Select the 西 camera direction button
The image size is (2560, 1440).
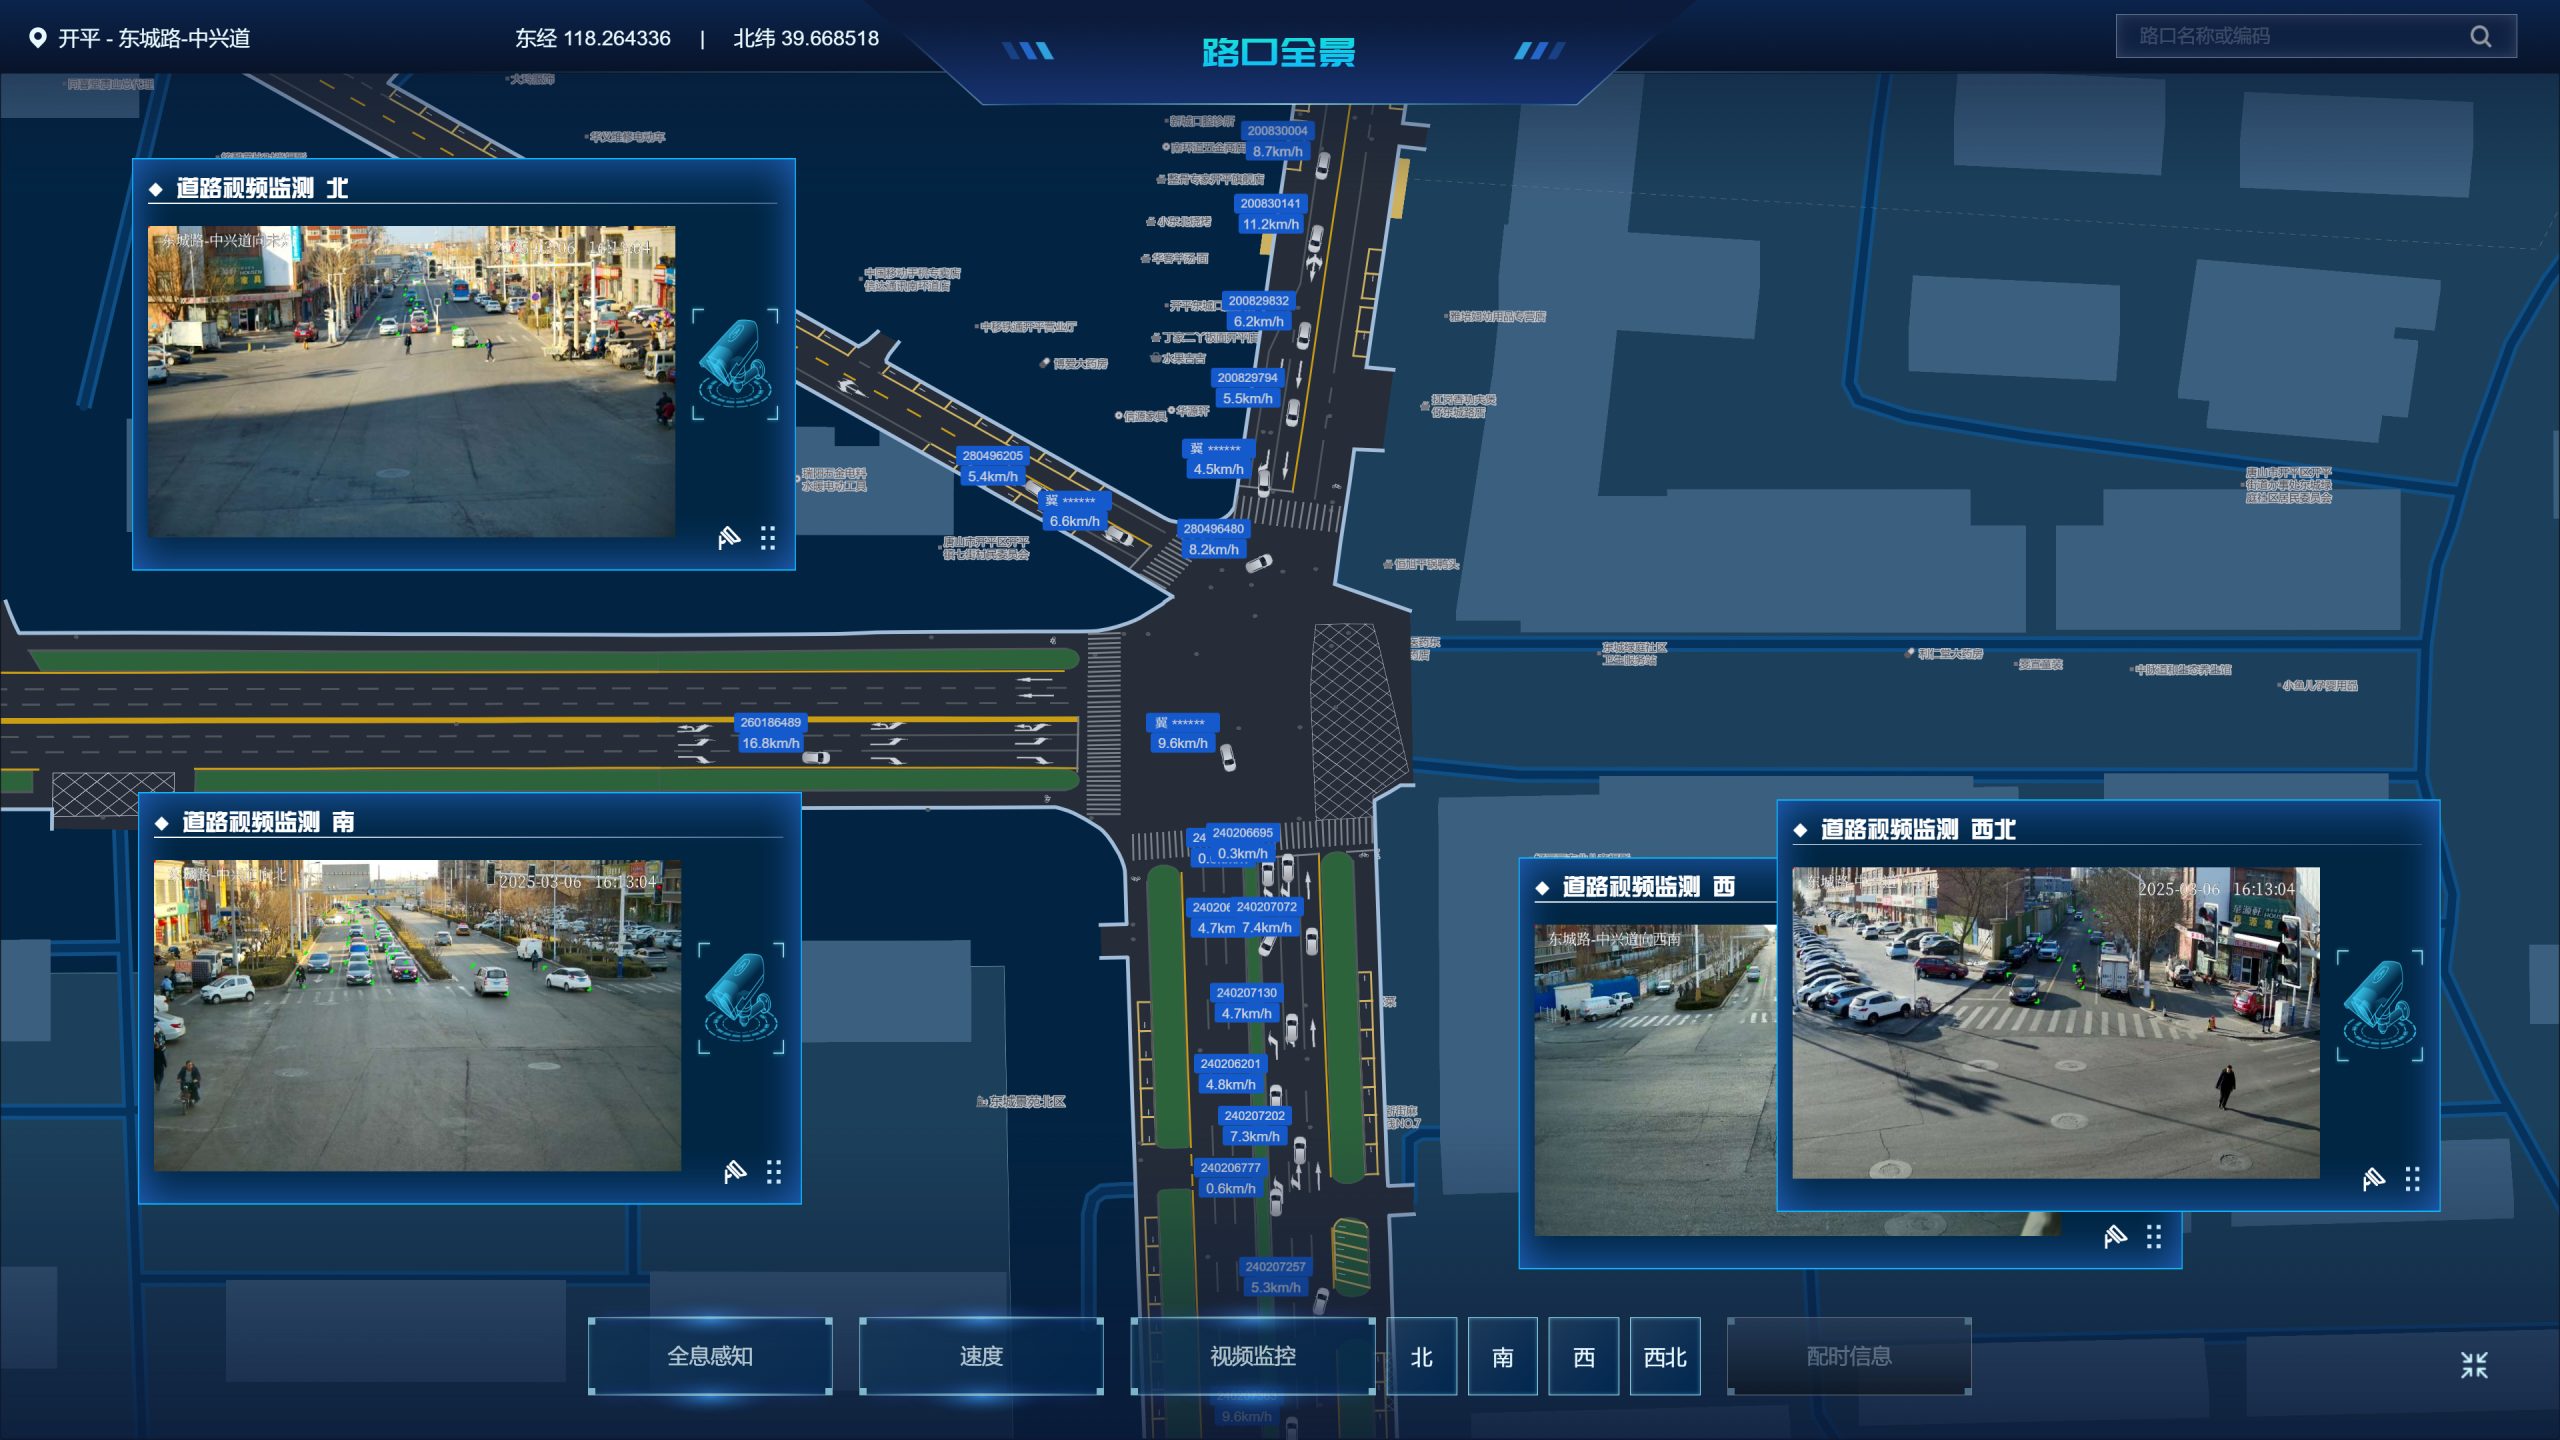pos(1583,1357)
